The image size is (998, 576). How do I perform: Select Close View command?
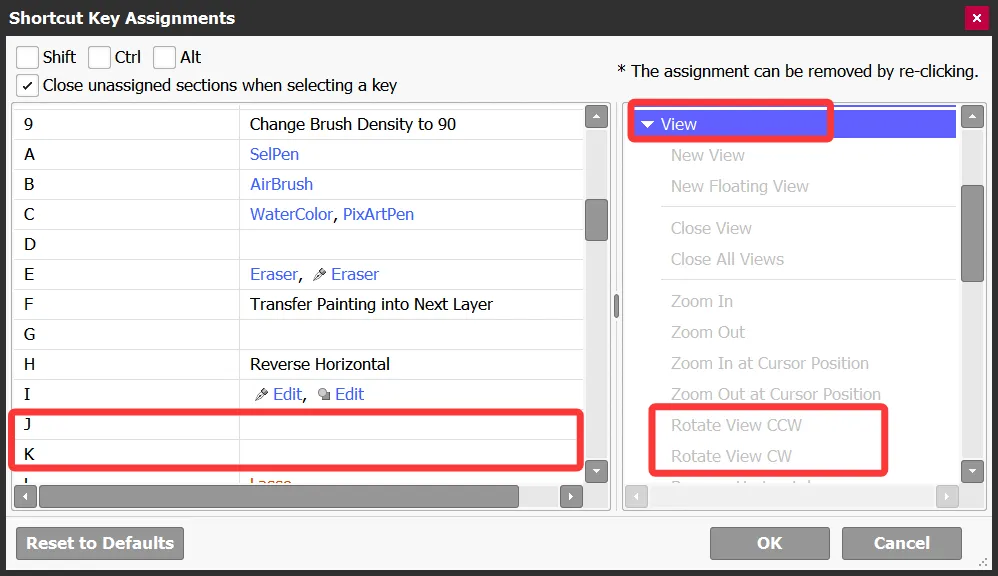coord(711,228)
